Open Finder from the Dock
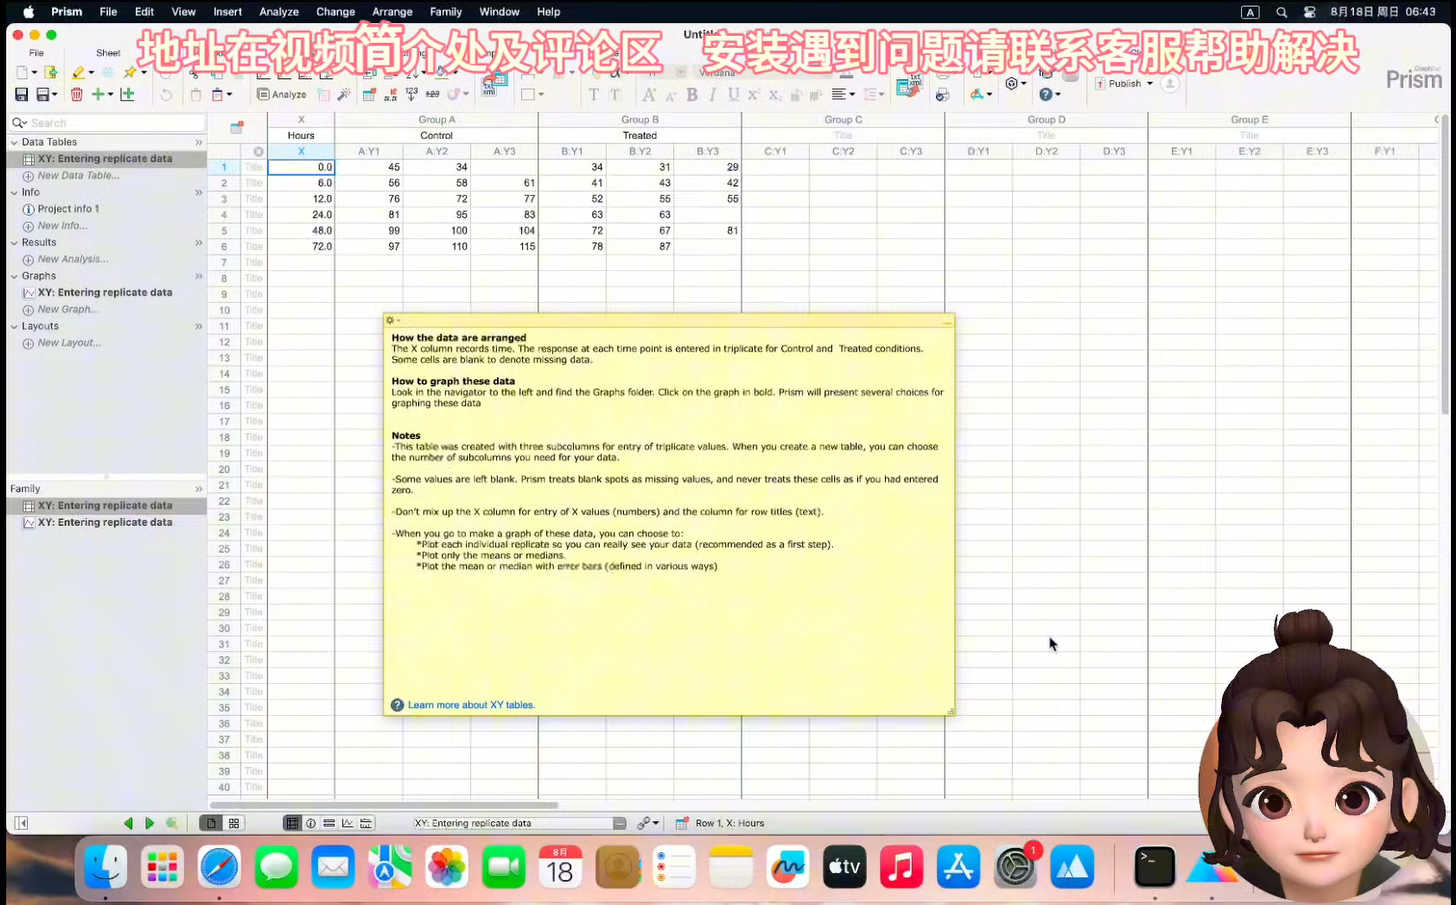This screenshot has width=1456, height=905. tap(105, 866)
